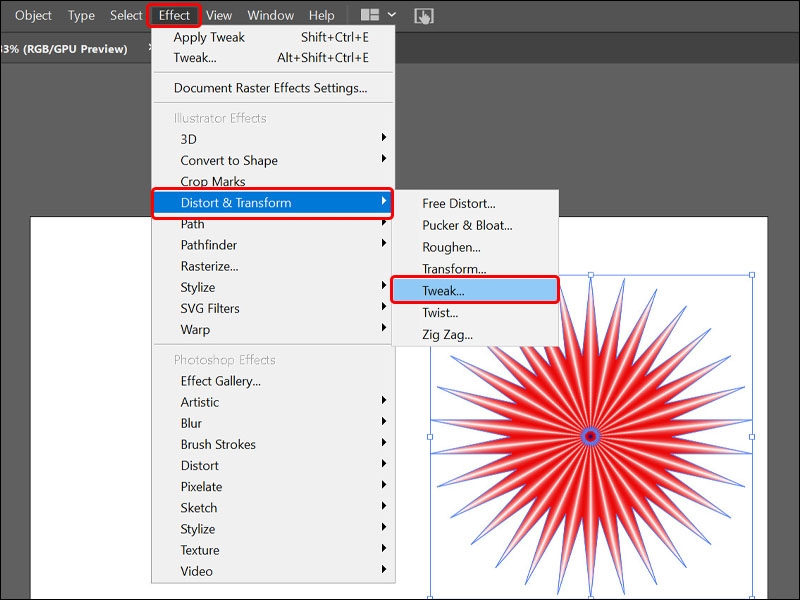Viewport: 800px width, 600px height.
Task: Expand Distort & Transform submenu
Action: [x=273, y=203]
